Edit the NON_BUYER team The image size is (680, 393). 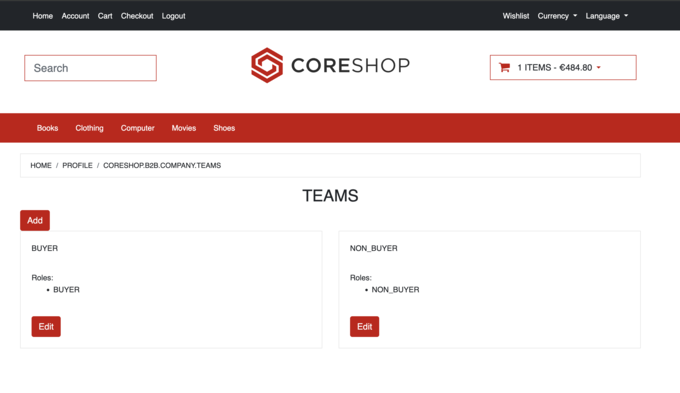click(x=364, y=327)
